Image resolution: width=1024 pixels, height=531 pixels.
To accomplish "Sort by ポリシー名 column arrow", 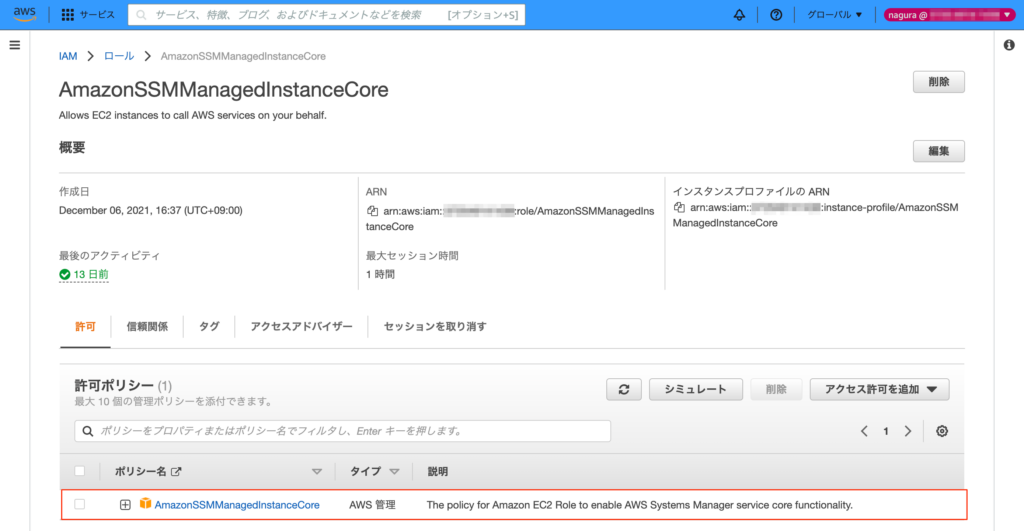I will point(317,472).
